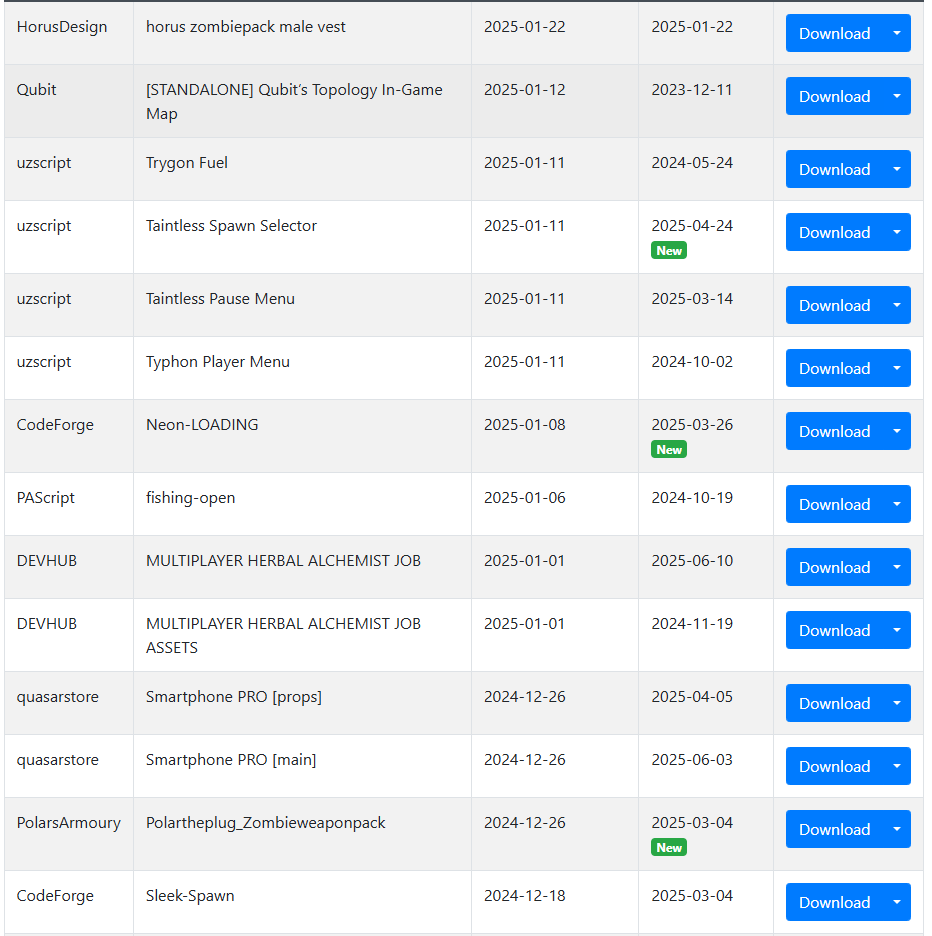Open dropdown arrow for Smartphone PRO [props]
Screen dimensions: 932x936
point(897,703)
